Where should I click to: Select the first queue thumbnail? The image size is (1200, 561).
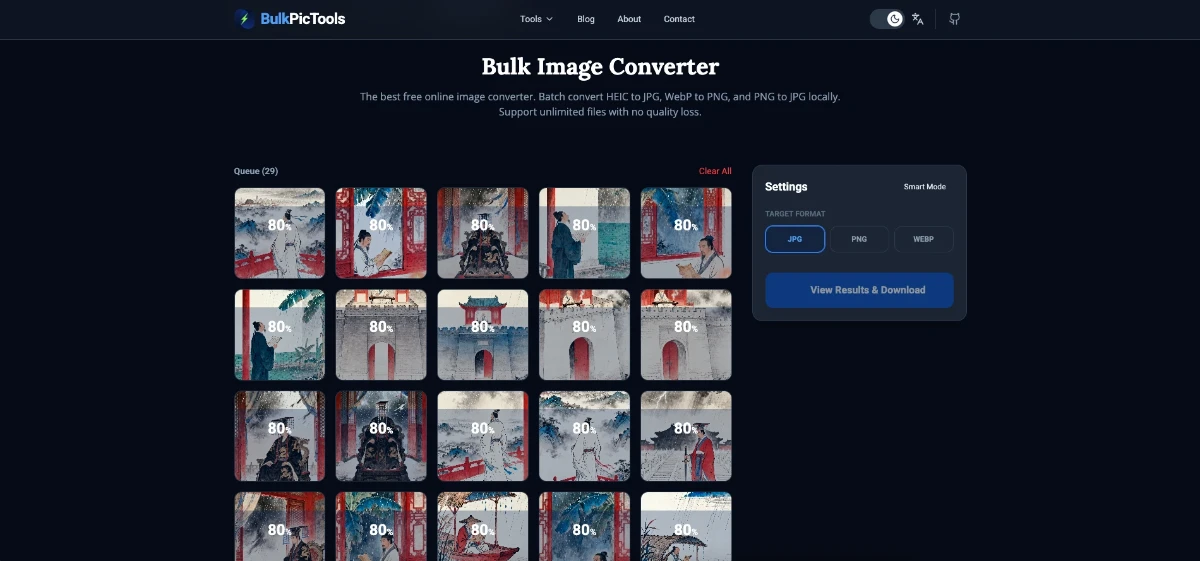point(279,233)
